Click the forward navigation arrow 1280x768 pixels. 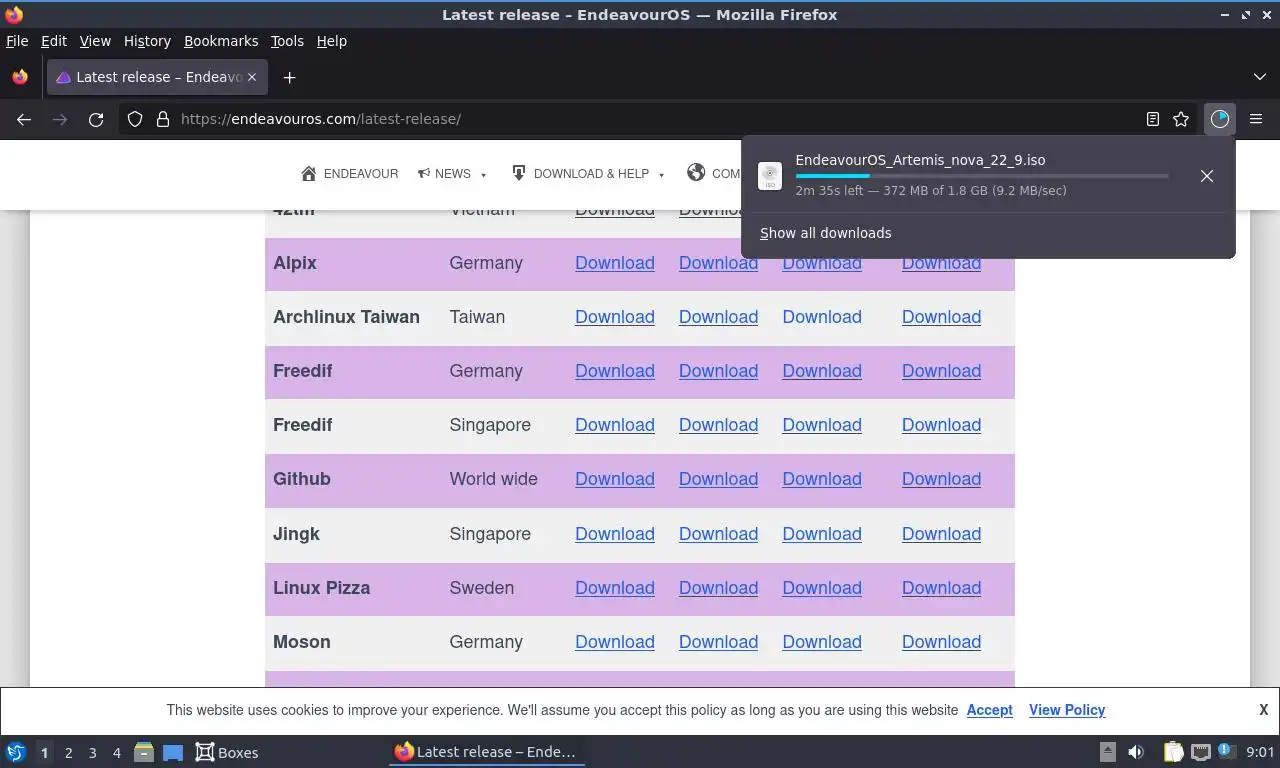60,119
